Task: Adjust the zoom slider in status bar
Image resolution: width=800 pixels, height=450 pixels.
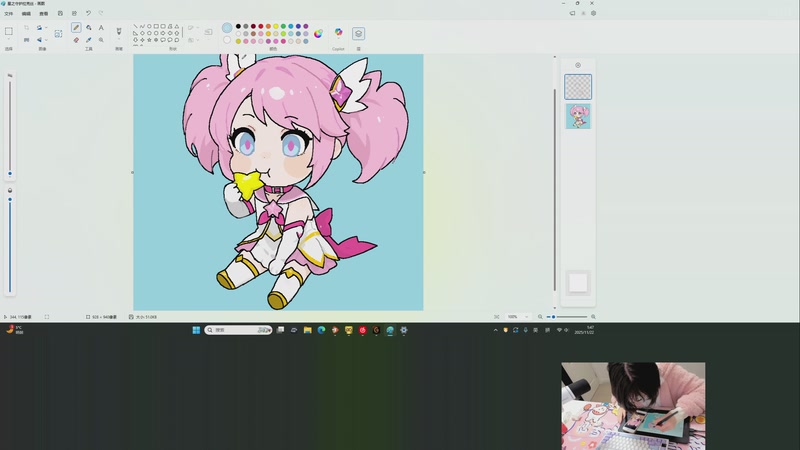Action: (x=567, y=317)
